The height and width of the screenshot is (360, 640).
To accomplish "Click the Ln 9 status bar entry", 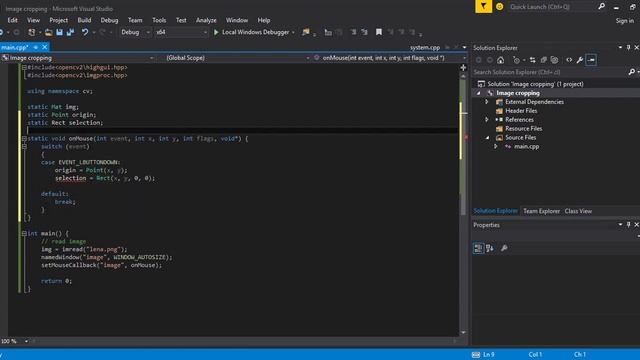I will (489, 355).
